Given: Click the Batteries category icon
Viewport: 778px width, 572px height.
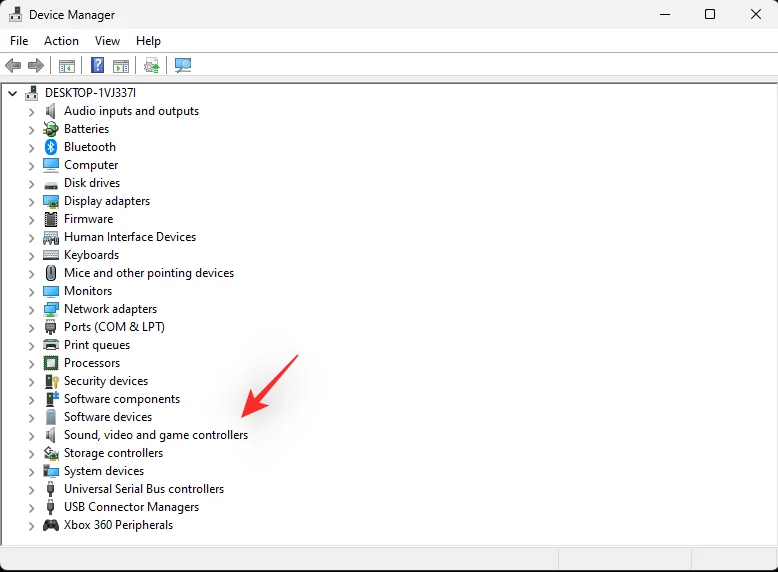Looking at the screenshot, I should point(51,129).
